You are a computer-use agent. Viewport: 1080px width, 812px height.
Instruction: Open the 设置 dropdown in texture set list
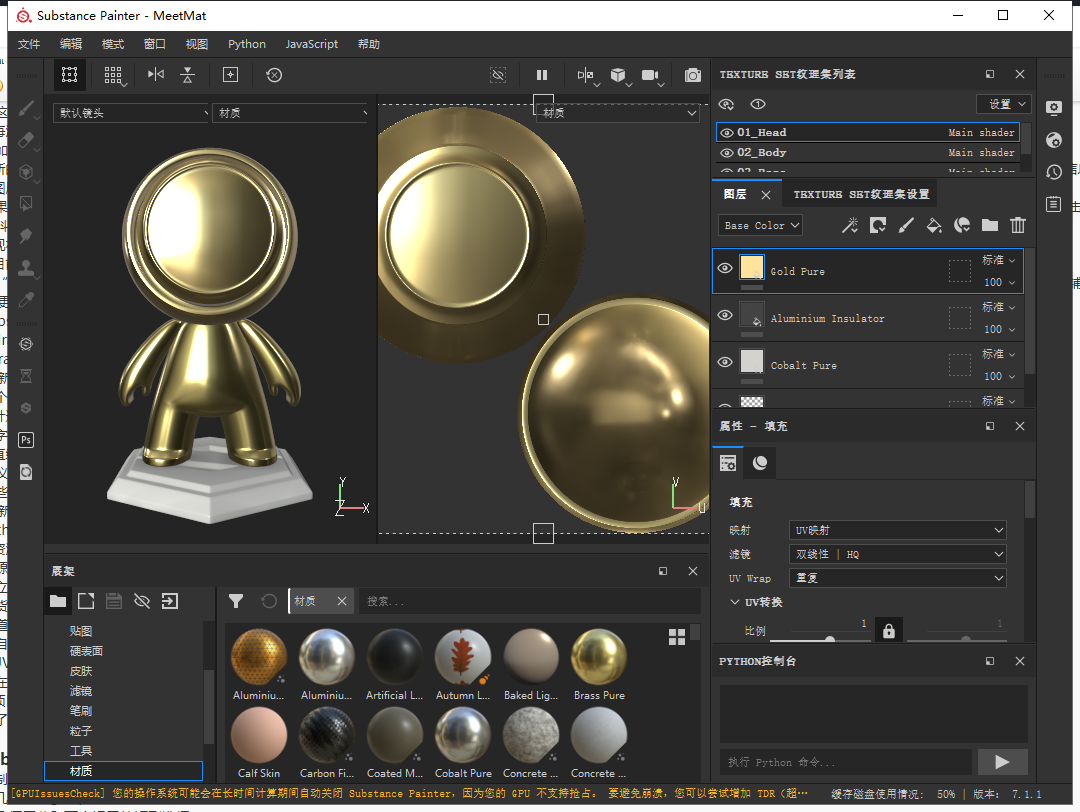click(x=1004, y=104)
